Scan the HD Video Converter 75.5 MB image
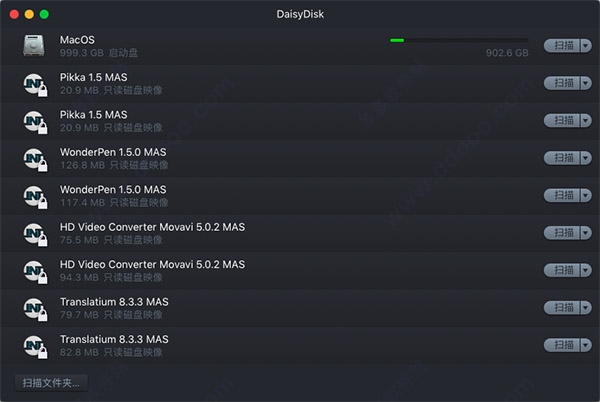This screenshot has width=600, height=402. click(x=562, y=233)
